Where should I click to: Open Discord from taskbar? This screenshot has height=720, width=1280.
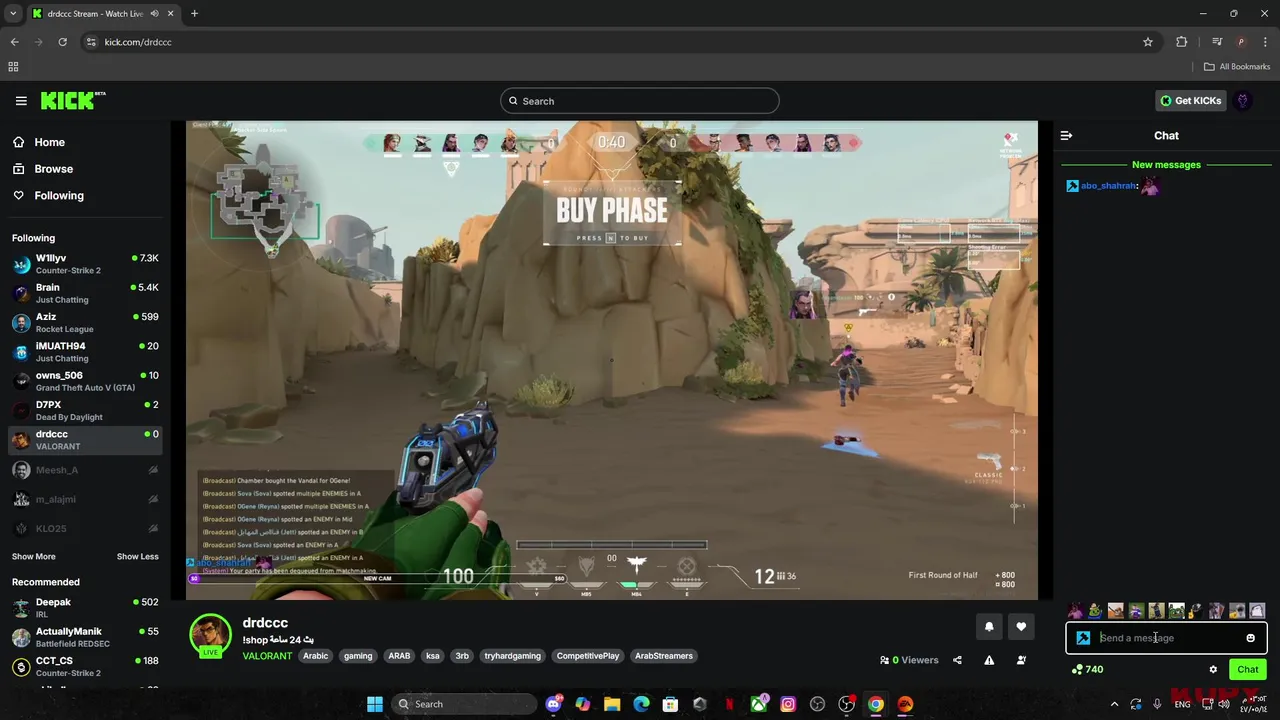tap(554, 704)
